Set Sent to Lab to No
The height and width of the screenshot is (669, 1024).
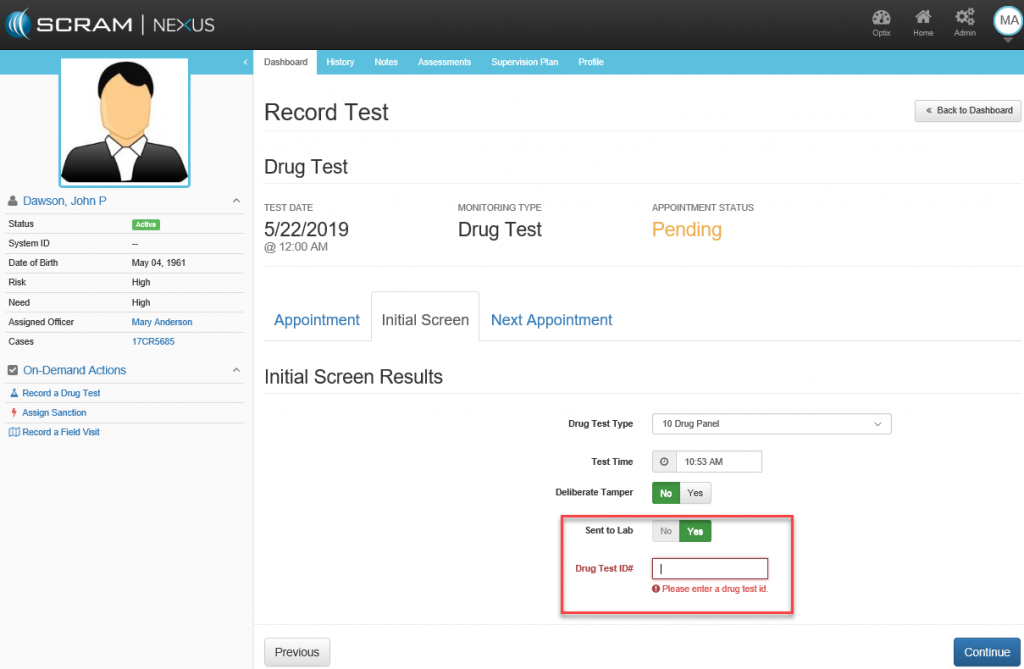coord(666,531)
